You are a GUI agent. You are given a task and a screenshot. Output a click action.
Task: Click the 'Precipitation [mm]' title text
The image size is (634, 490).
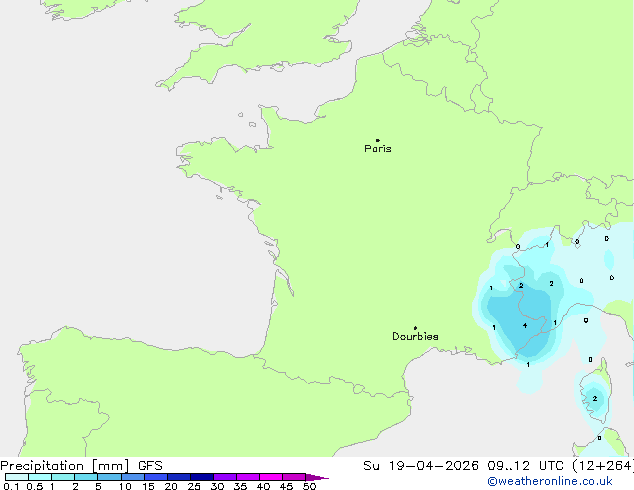(x=65, y=466)
